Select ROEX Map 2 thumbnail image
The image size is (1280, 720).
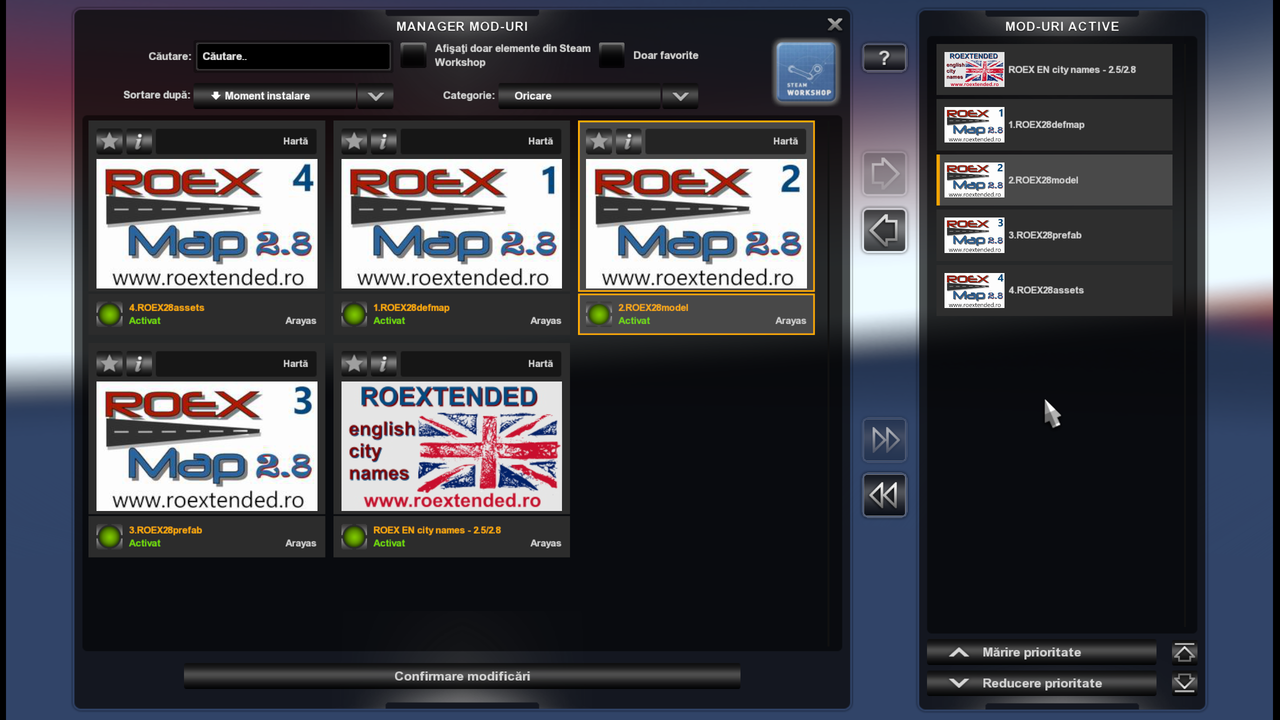coord(696,224)
